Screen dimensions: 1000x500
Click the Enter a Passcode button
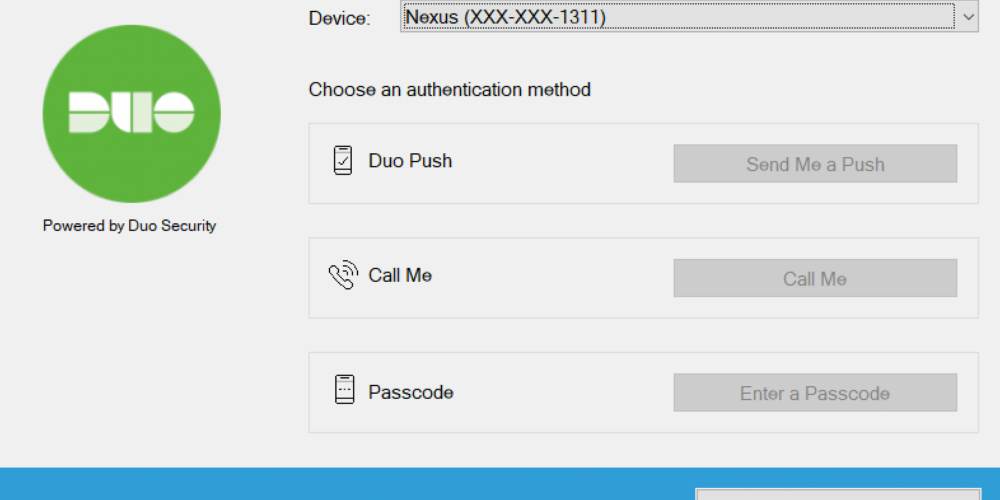click(x=815, y=393)
